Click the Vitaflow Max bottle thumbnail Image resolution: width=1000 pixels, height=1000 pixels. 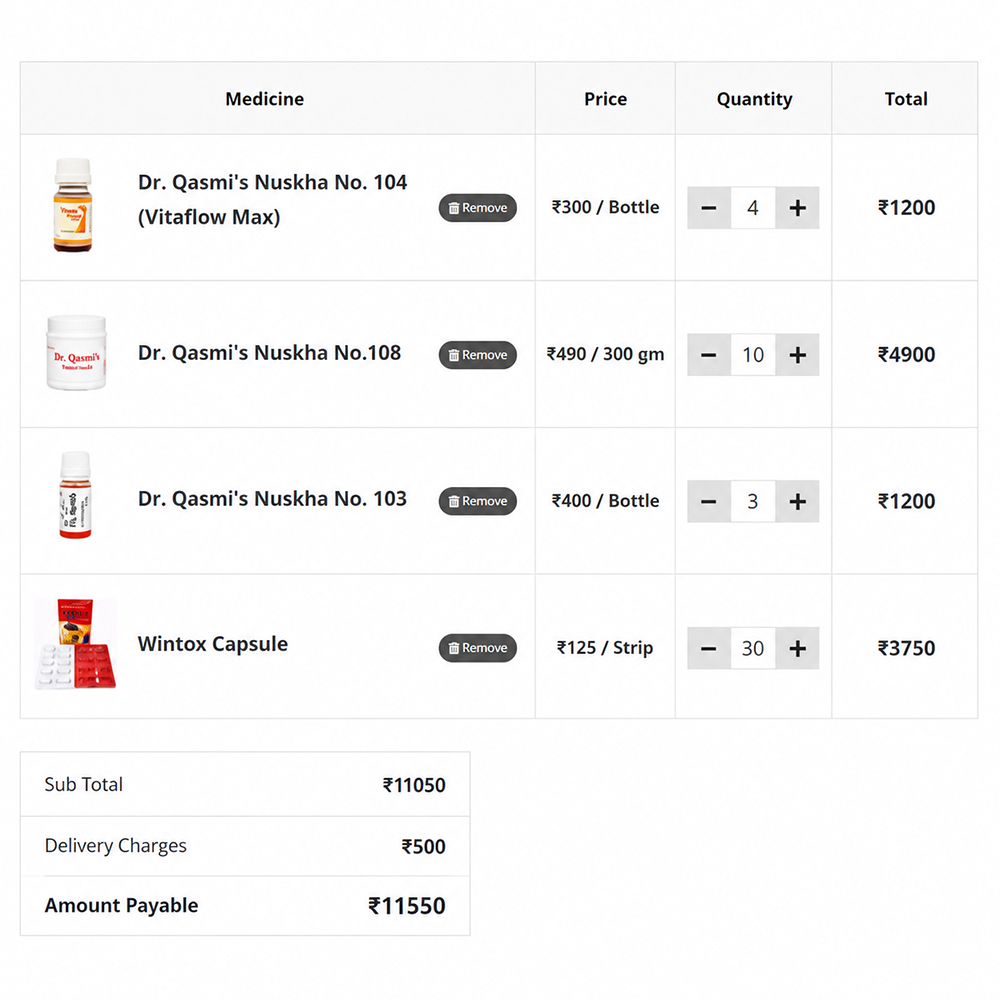point(73,205)
